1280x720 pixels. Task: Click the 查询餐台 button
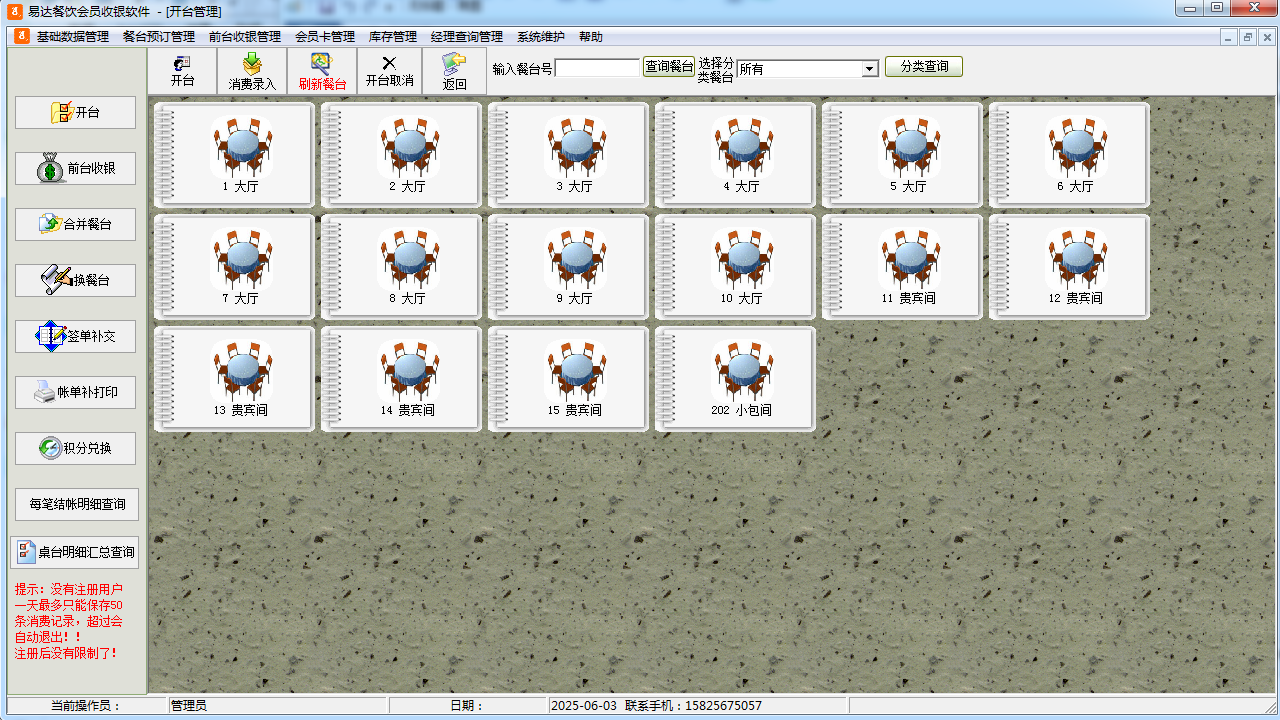(x=669, y=67)
